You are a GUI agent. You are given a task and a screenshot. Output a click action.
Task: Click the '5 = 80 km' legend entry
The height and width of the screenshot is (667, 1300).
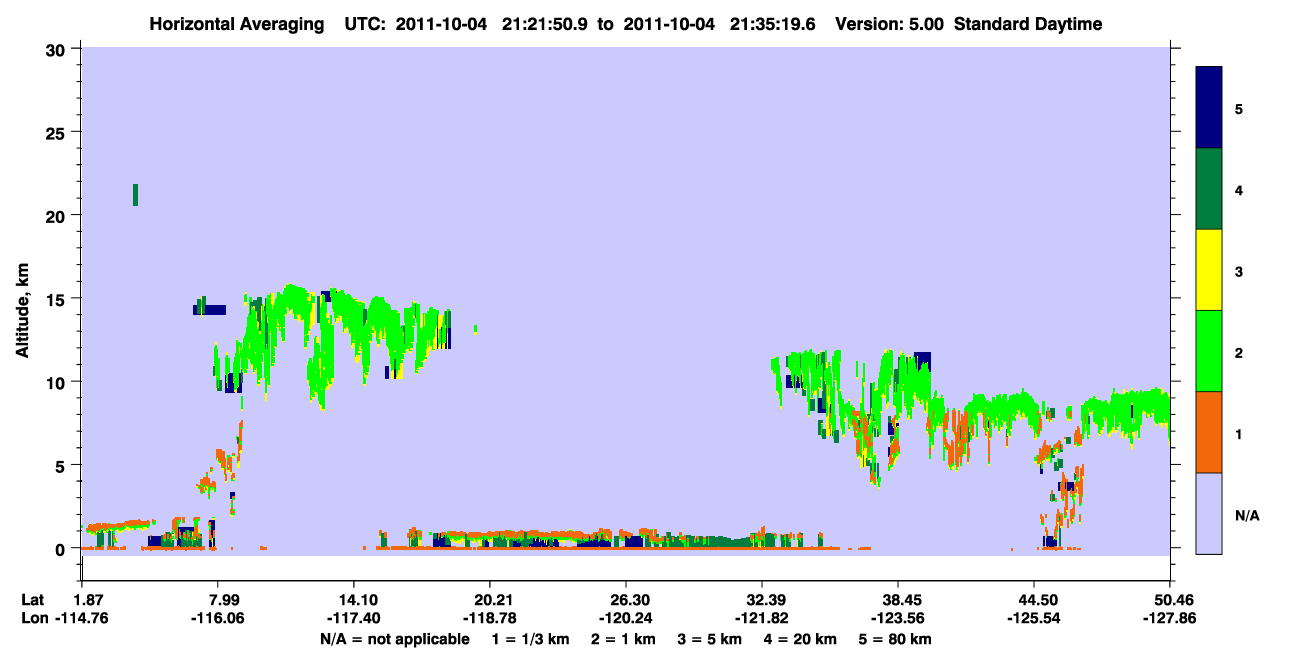click(x=895, y=639)
